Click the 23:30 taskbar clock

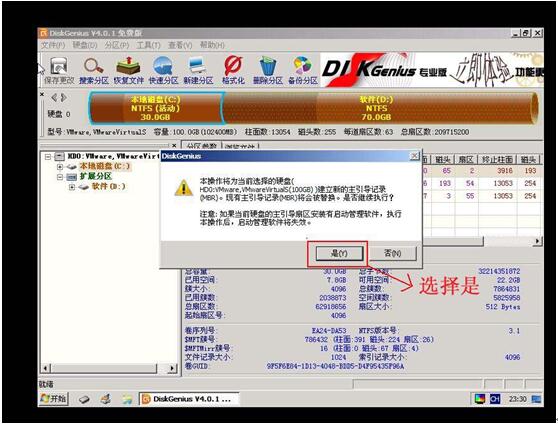pos(517,399)
